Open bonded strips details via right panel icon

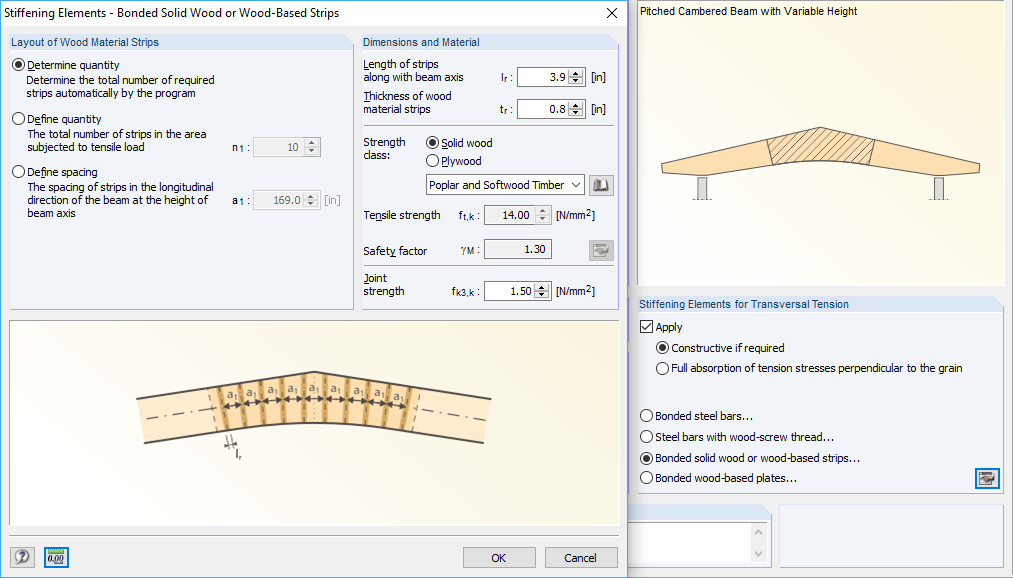tap(987, 478)
